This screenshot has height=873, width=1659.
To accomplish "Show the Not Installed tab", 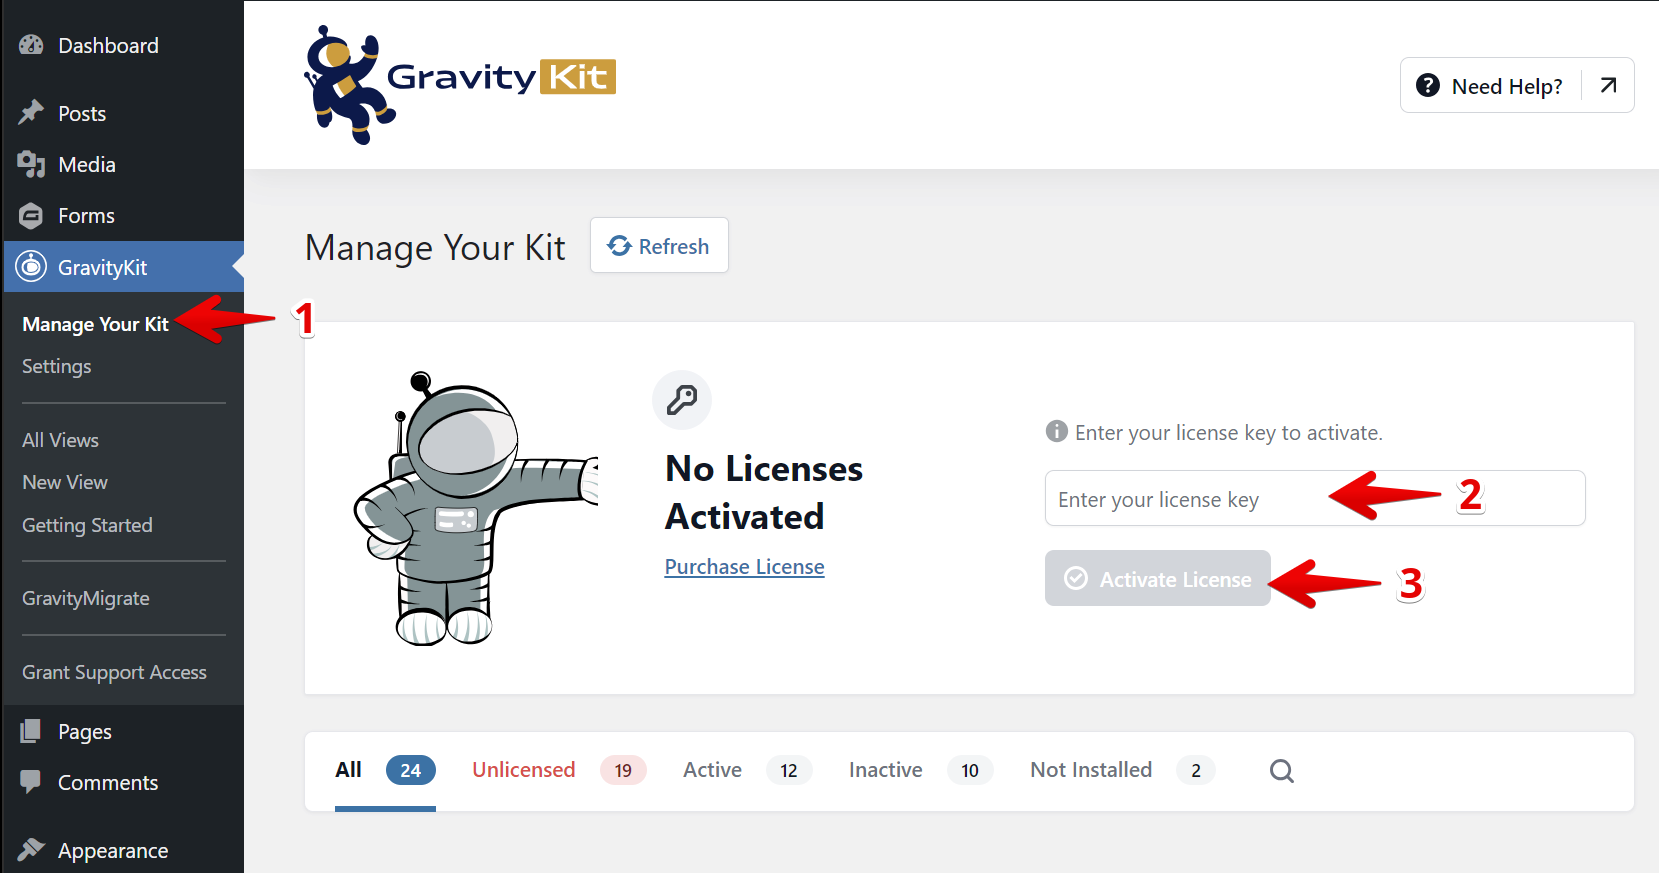I will click(1090, 770).
